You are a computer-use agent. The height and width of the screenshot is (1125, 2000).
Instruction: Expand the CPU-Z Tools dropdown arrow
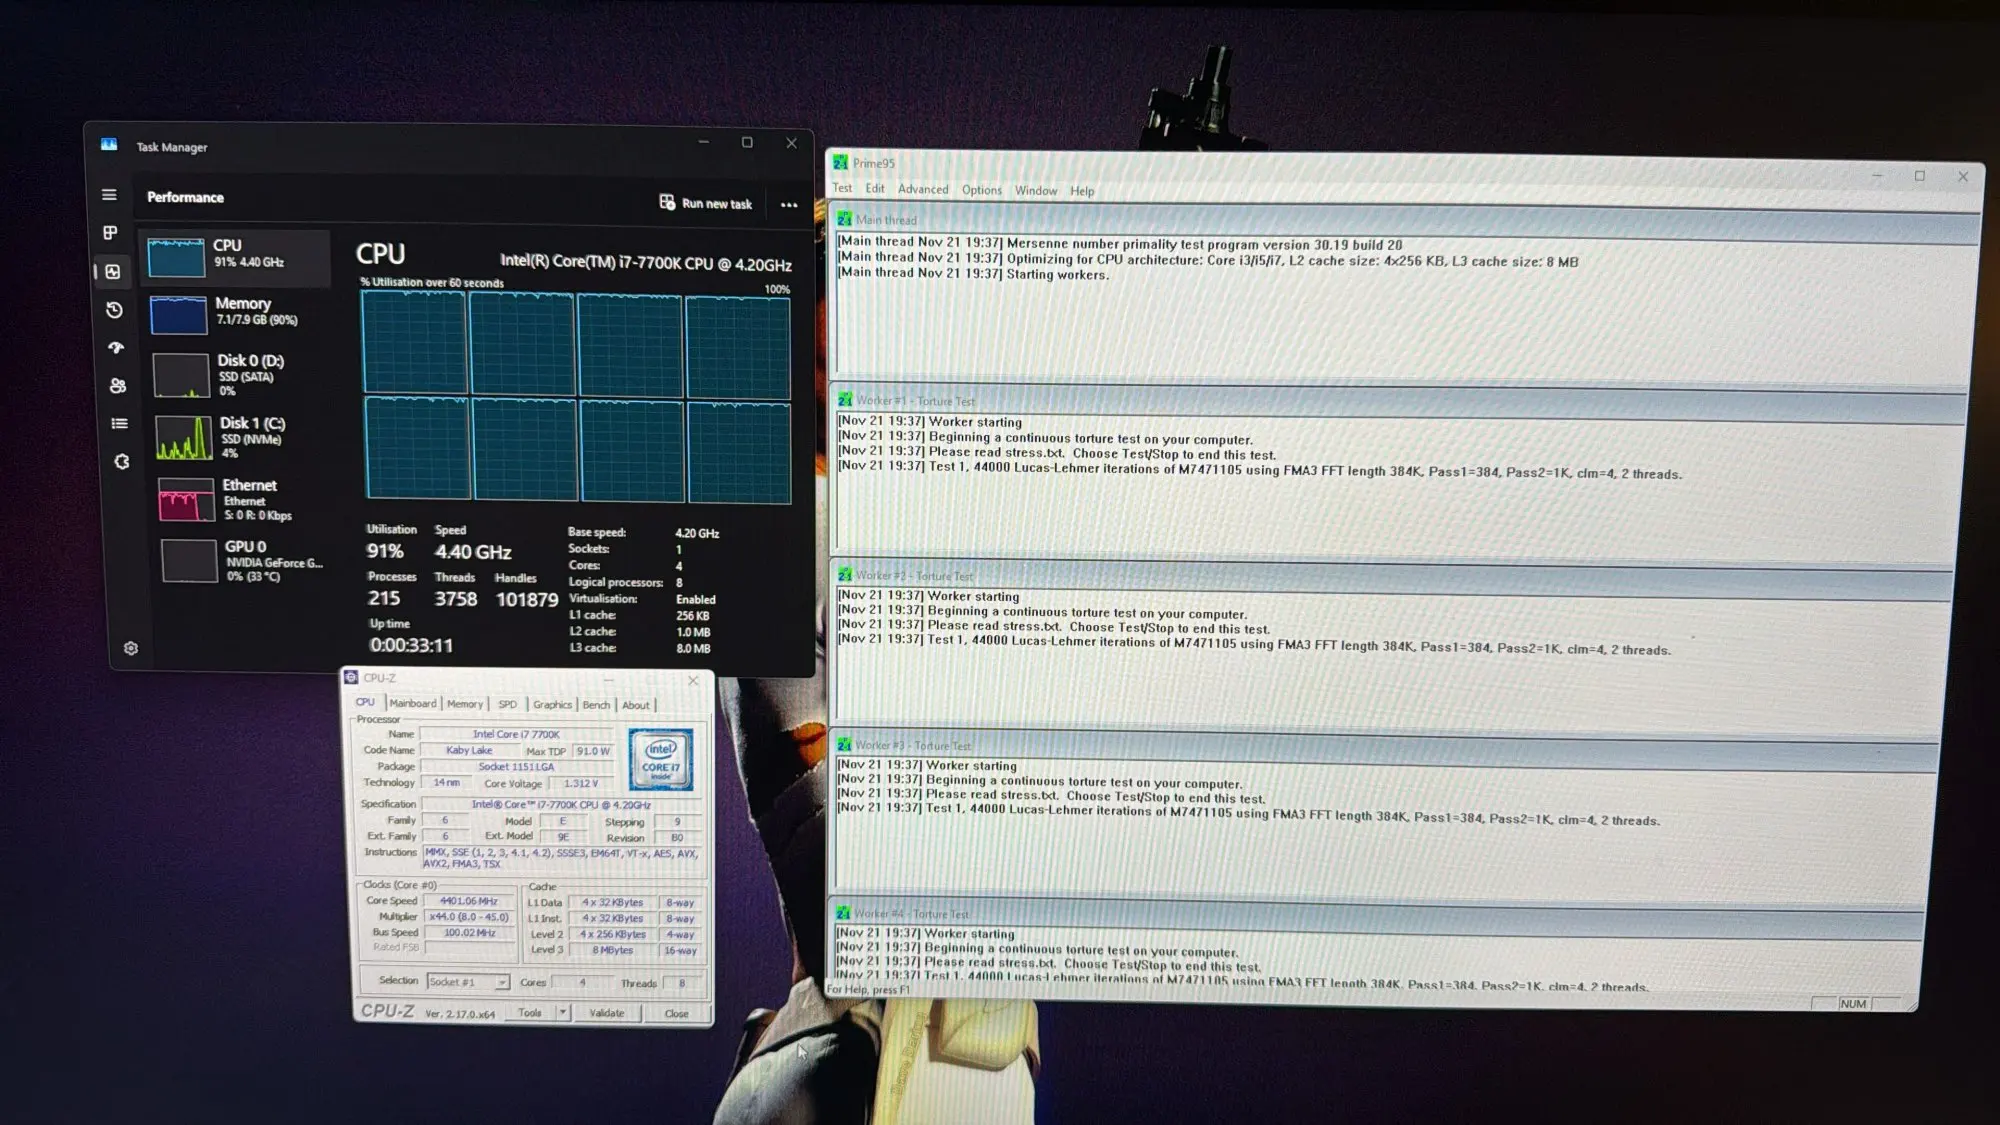point(563,1013)
